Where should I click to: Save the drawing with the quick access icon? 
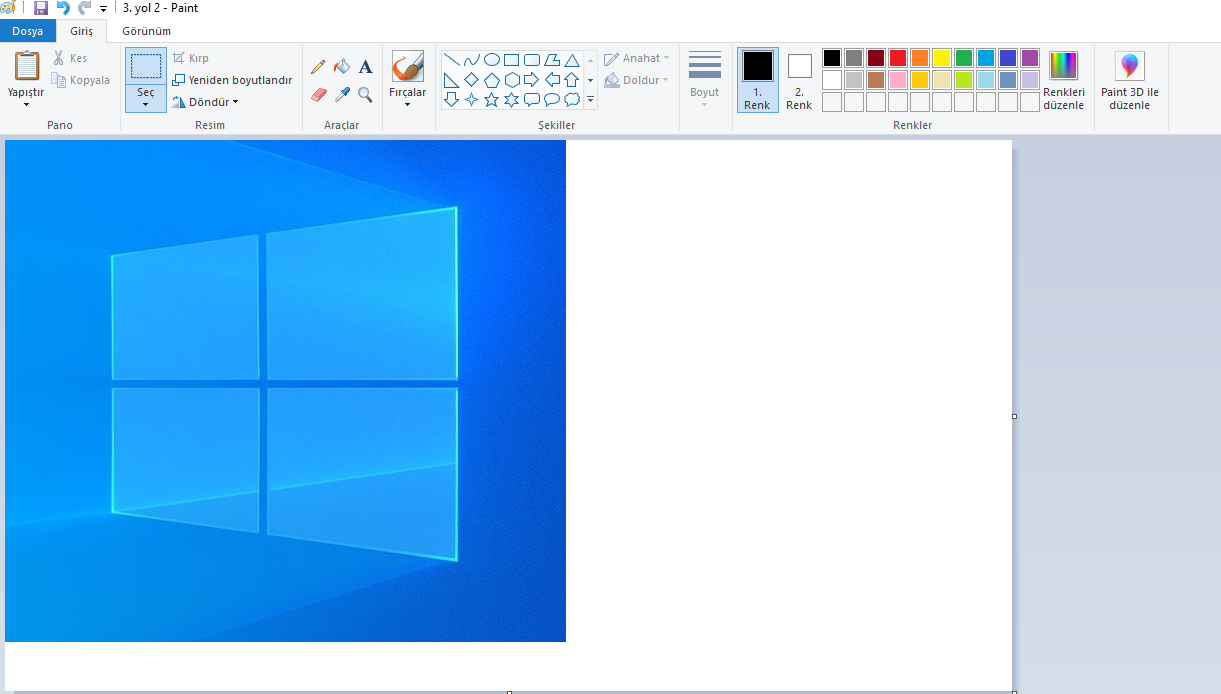[x=41, y=8]
